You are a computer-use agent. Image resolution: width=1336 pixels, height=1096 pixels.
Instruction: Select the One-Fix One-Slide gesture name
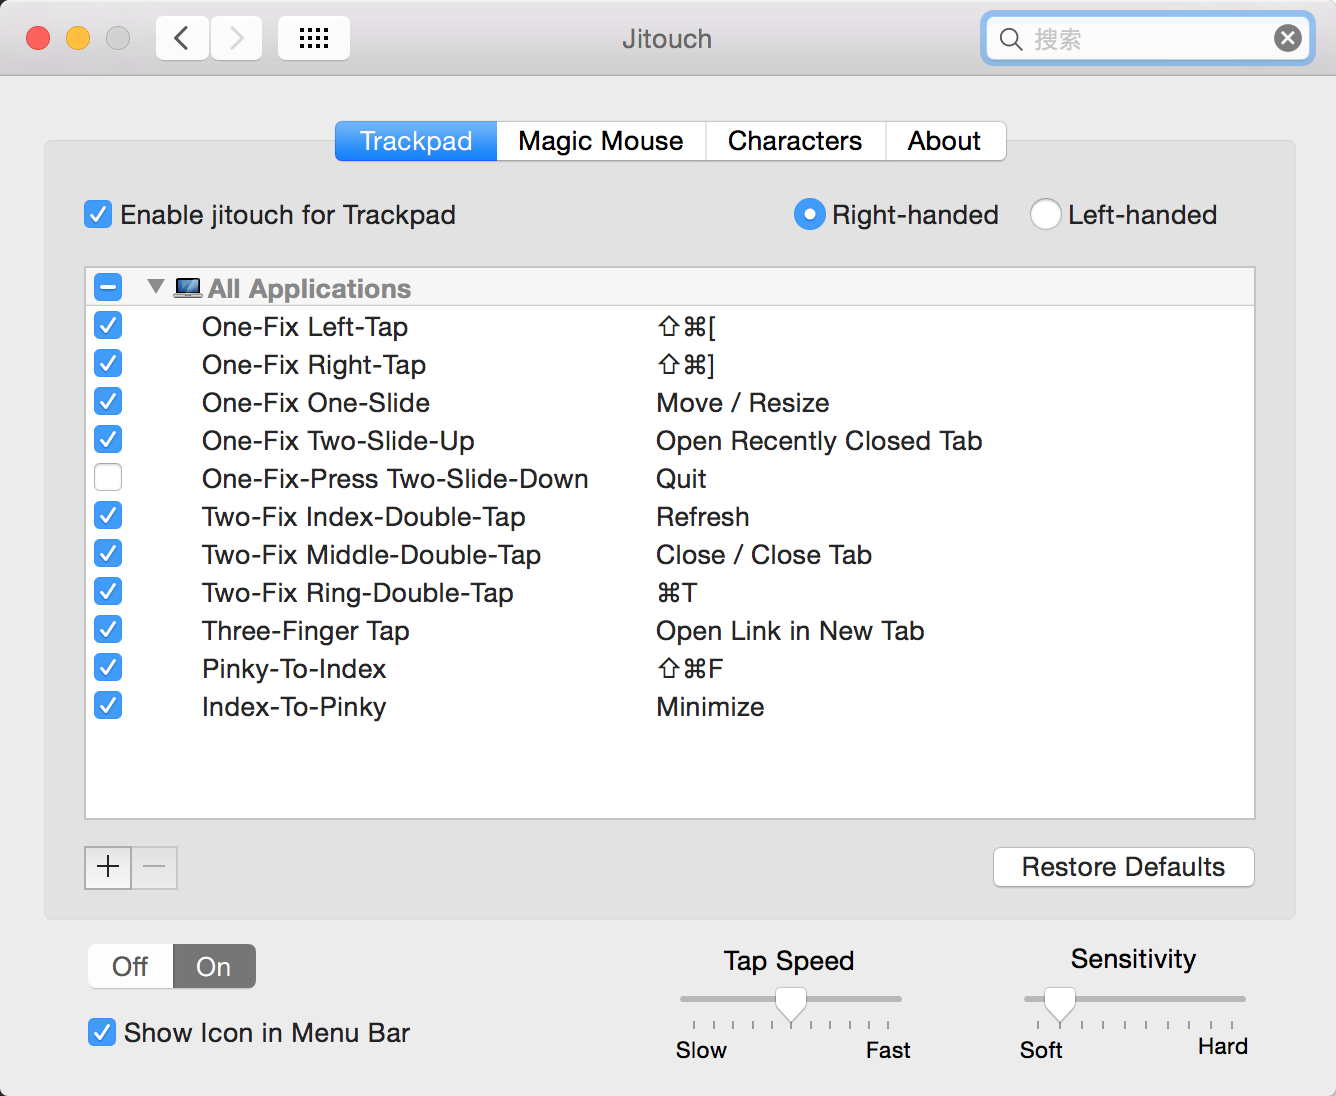point(316,403)
